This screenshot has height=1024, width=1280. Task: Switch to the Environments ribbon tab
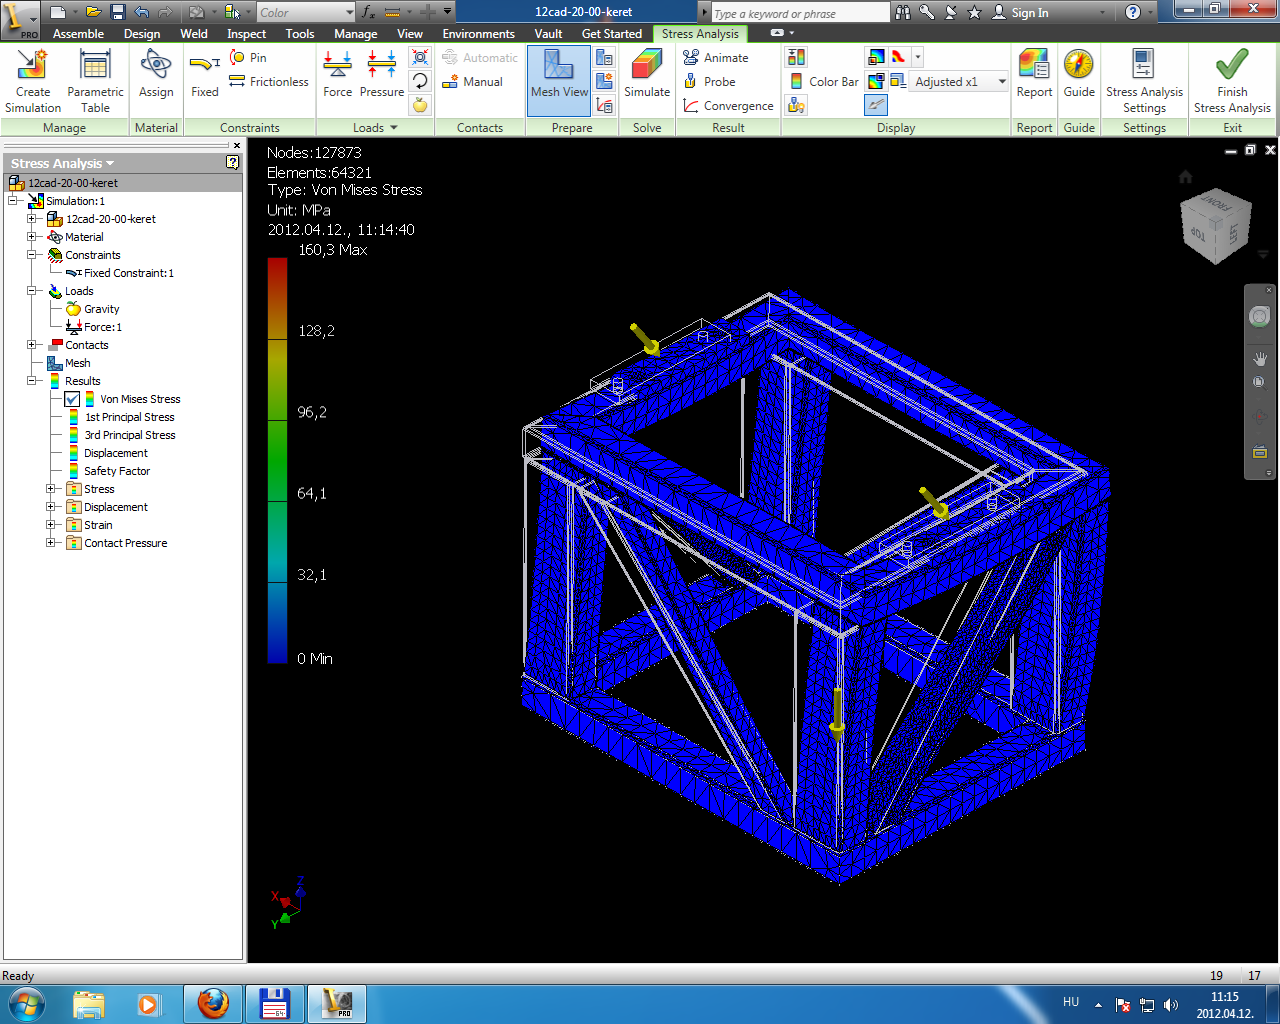coord(478,34)
